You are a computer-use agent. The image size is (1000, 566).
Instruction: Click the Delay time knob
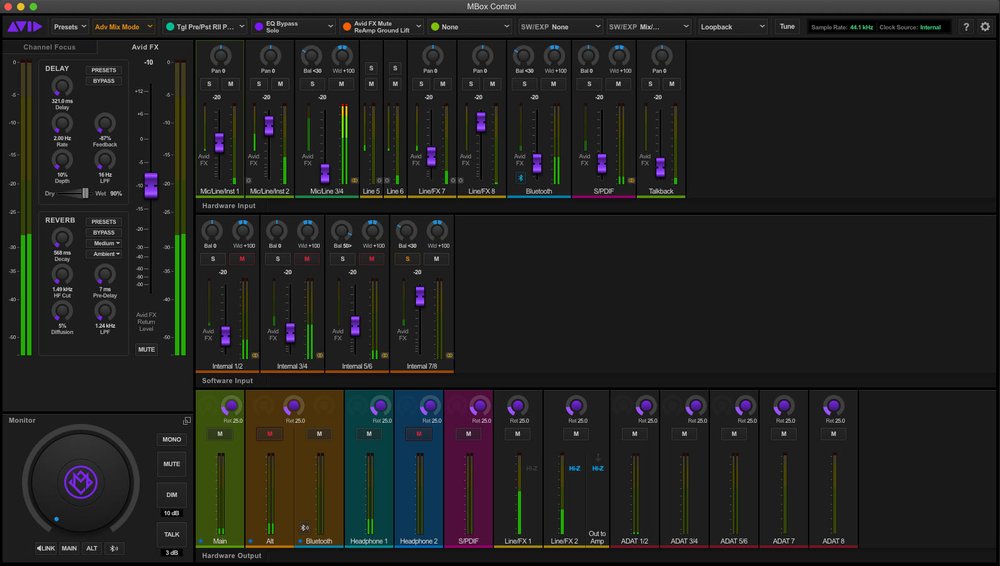coord(62,86)
